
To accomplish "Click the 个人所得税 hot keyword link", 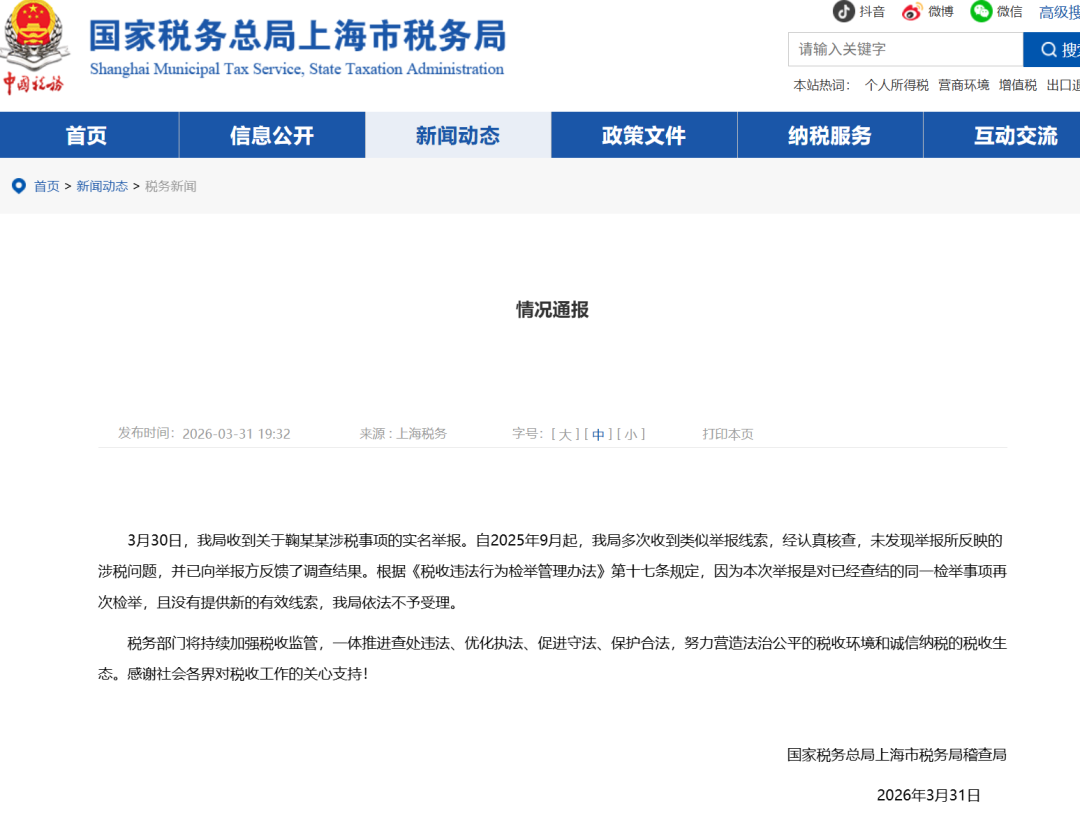I will 896,85.
